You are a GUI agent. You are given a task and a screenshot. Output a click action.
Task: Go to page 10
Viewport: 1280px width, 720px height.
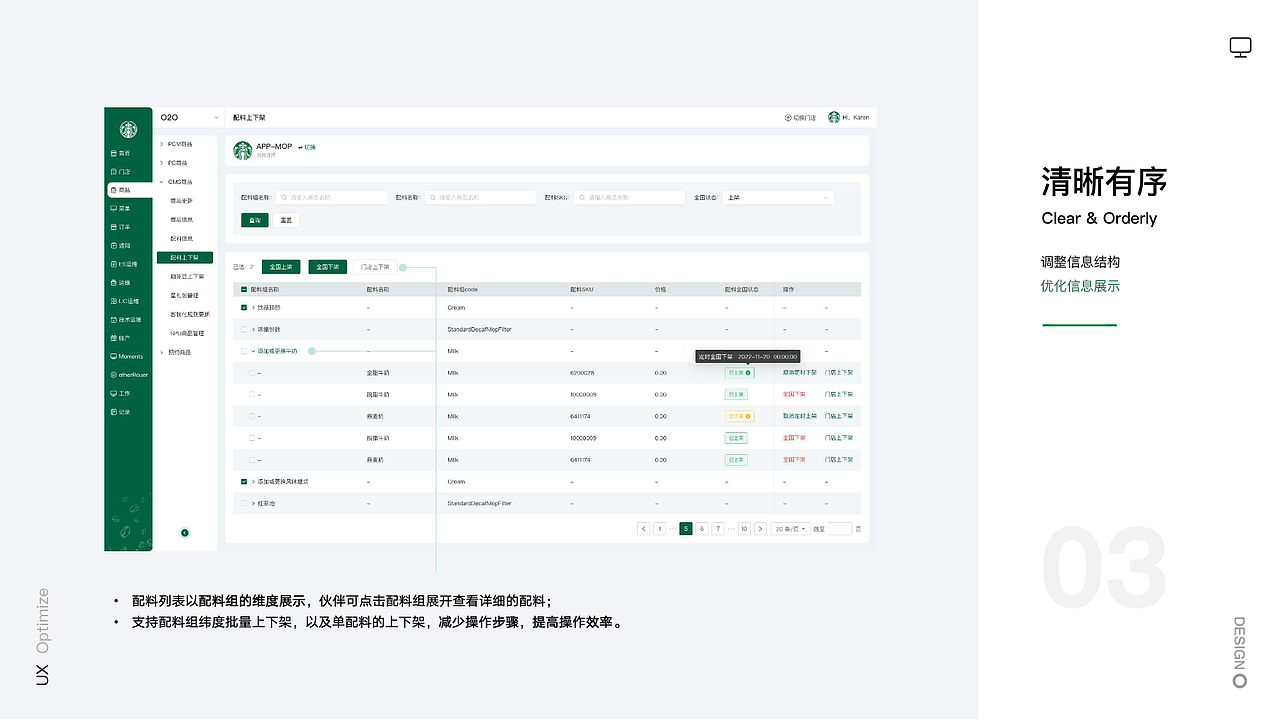pos(744,529)
